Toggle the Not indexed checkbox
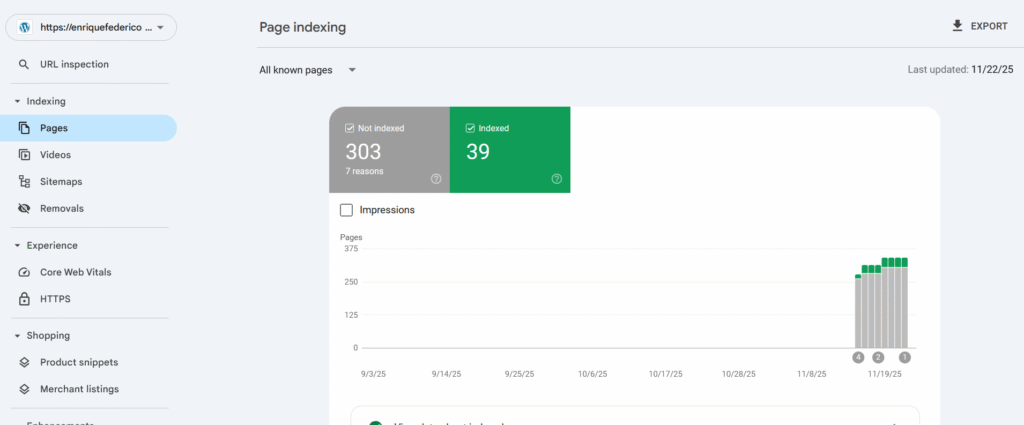 349,128
